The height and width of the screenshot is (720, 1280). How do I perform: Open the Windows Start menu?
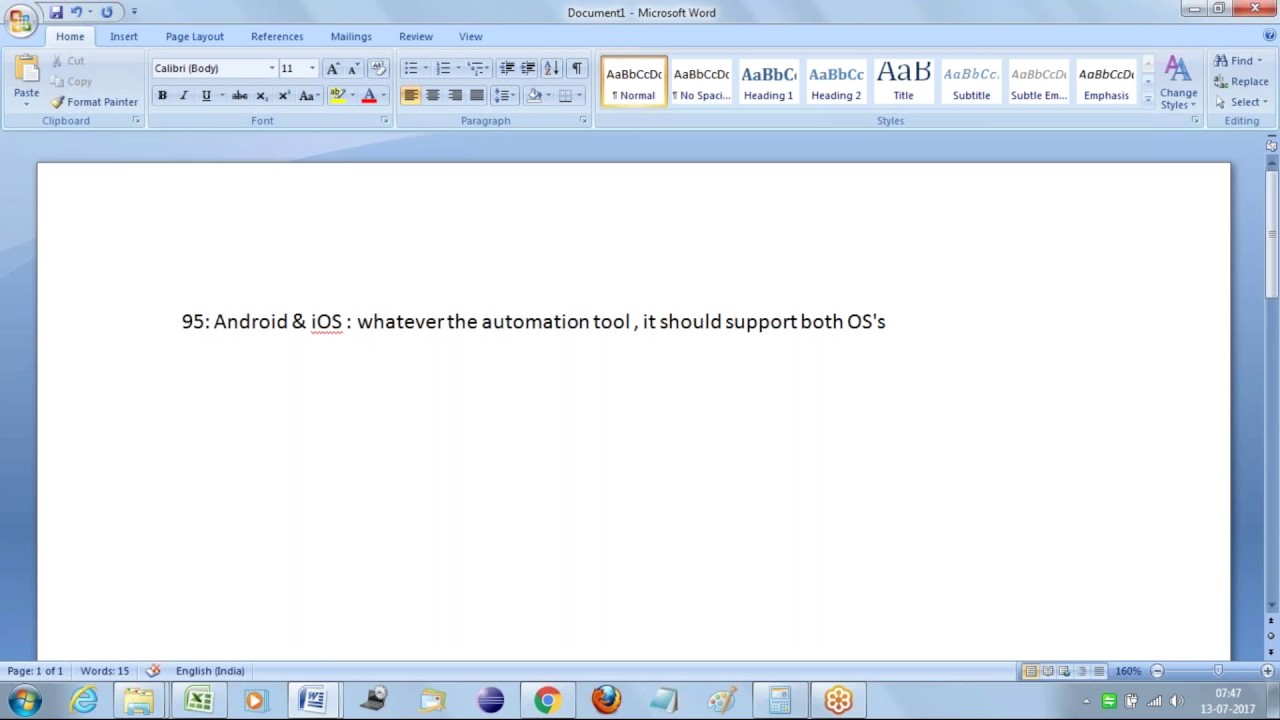(24, 700)
